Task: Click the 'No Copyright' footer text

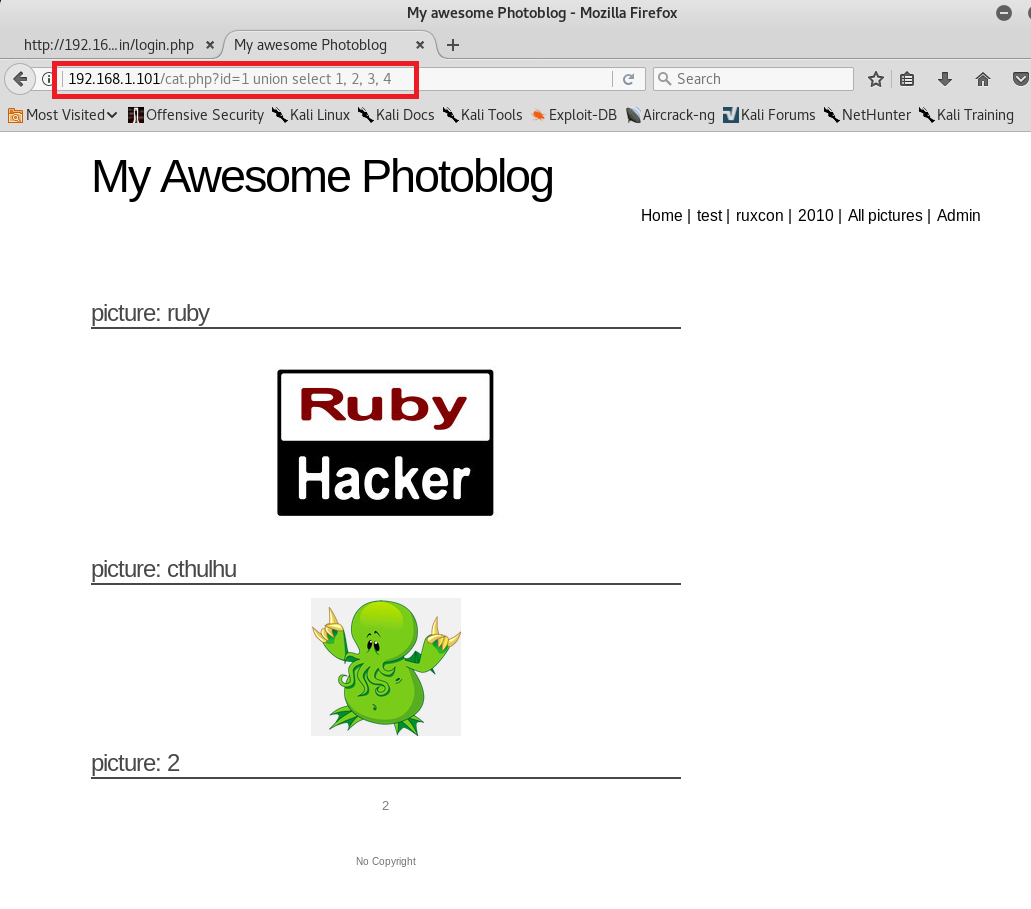Action: pyautogui.click(x=386, y=861)
